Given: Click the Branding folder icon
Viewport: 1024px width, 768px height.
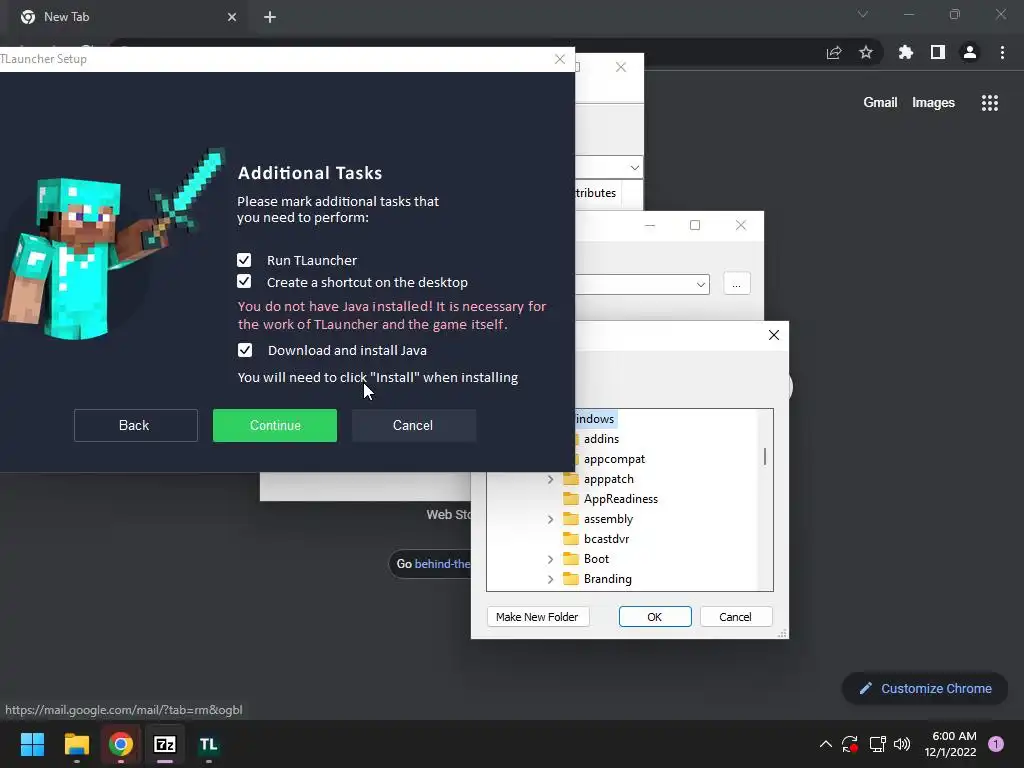Looking at the screenshot, I should click(571, 579).
